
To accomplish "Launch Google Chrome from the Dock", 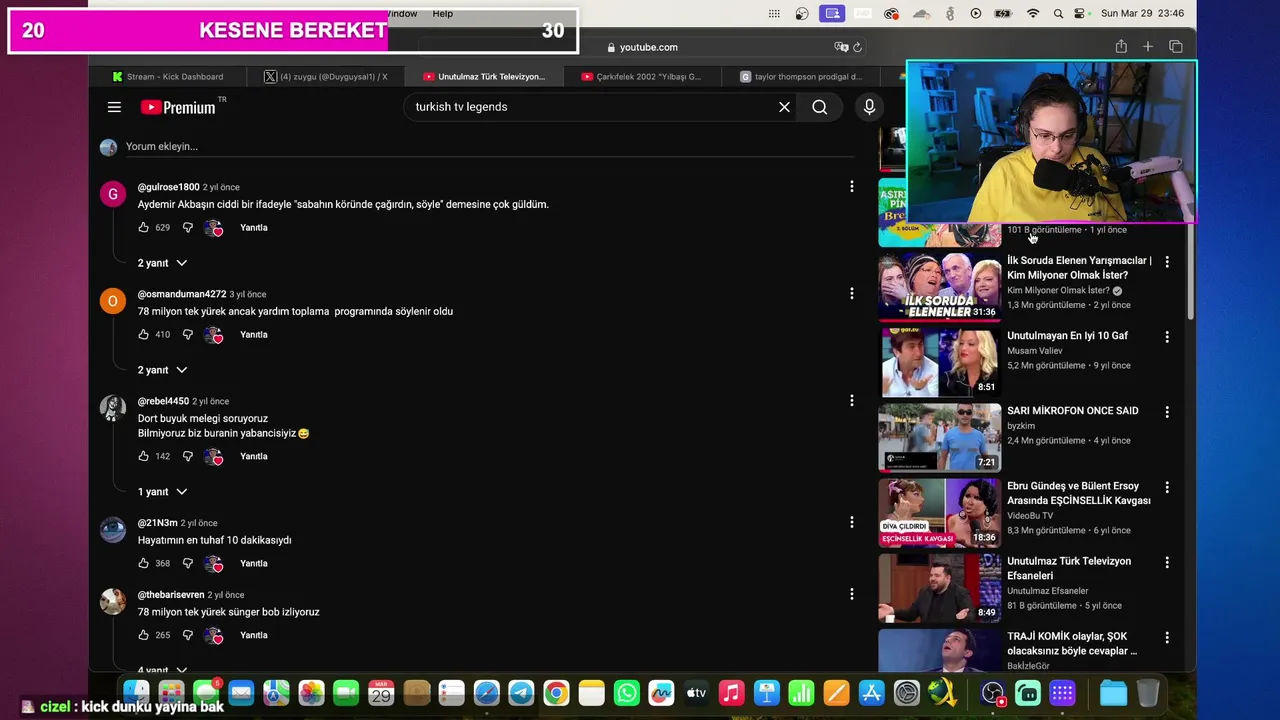I will point(556,693).
